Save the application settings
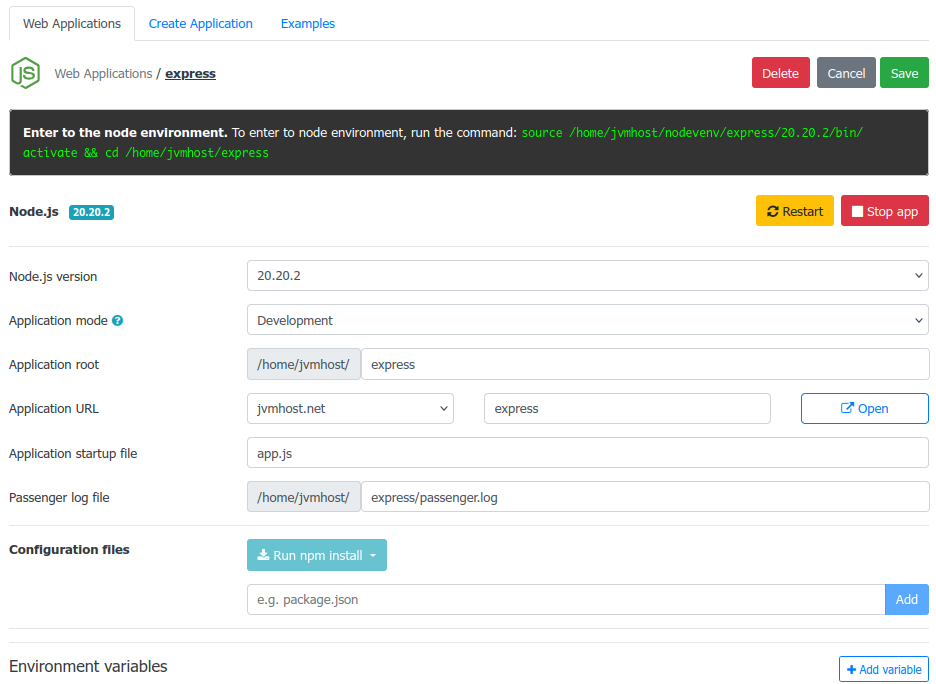Viewport: 936px width, 684px height. [904, 73]
